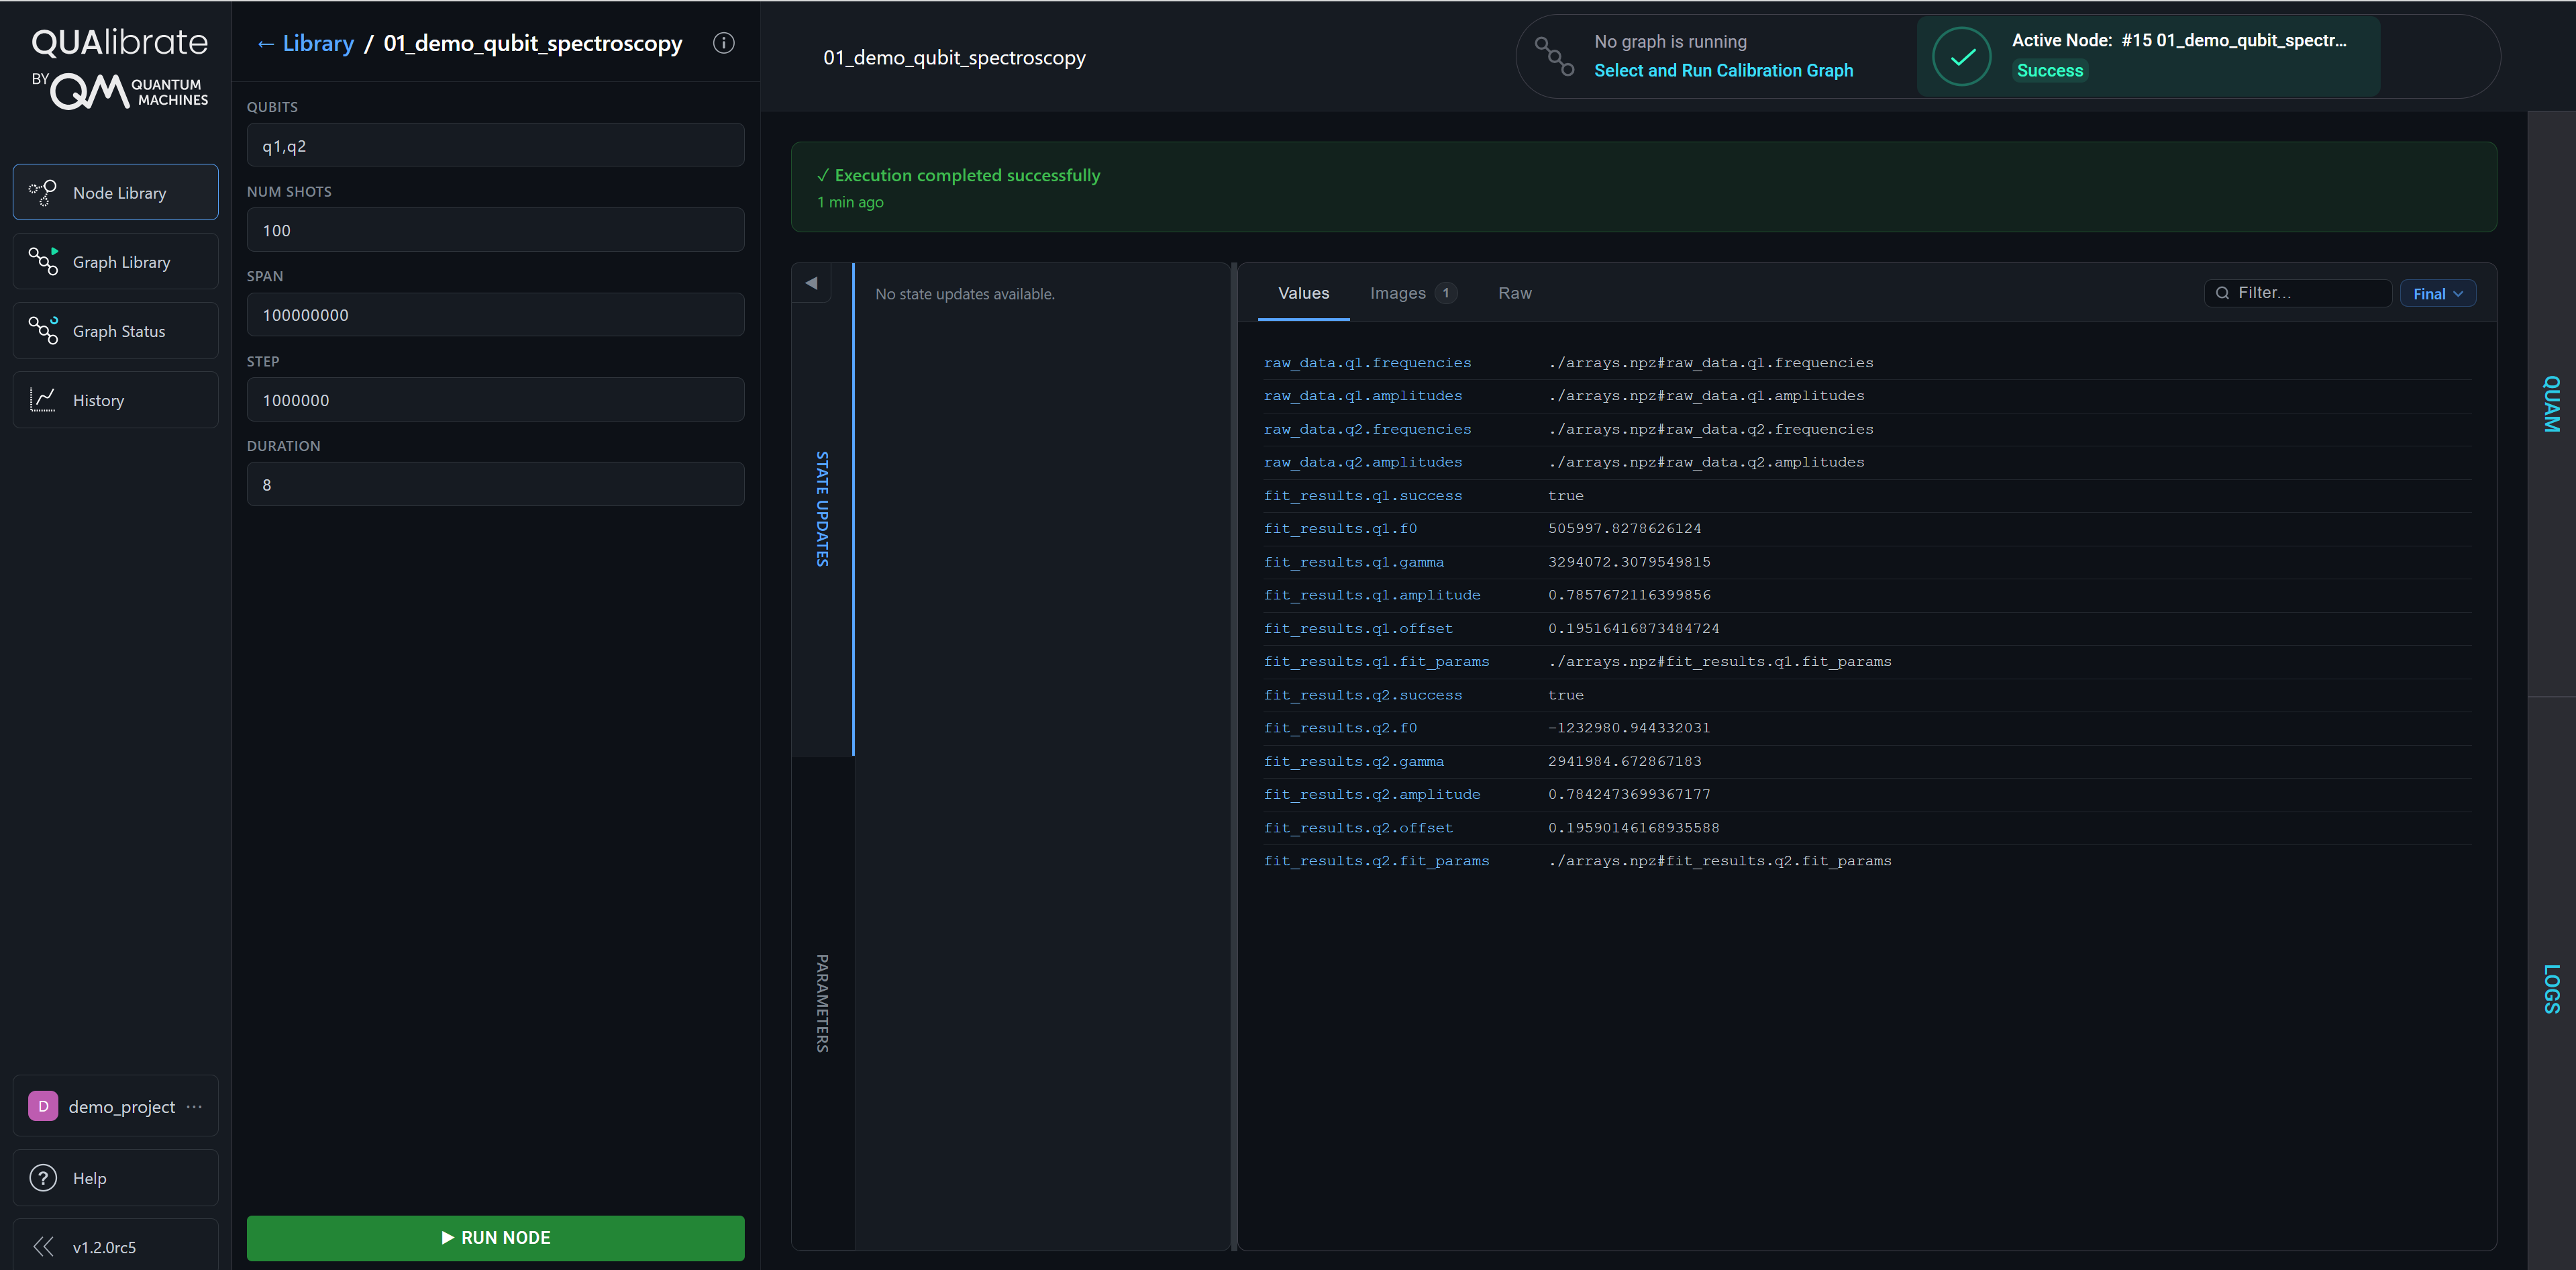Click the calibration graph status icon
2576x1270 pixels.
1554,56
